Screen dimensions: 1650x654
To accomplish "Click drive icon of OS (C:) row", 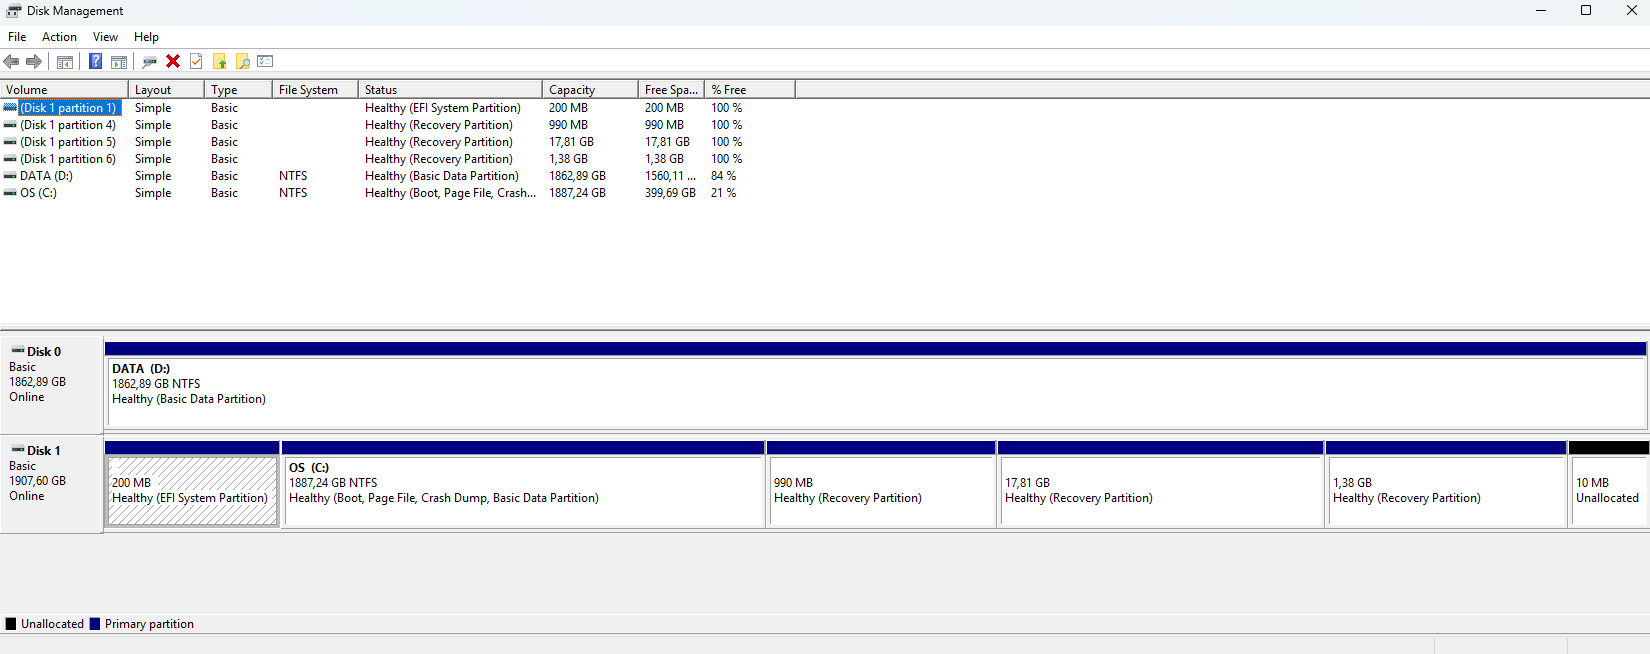I will point(10,193).
